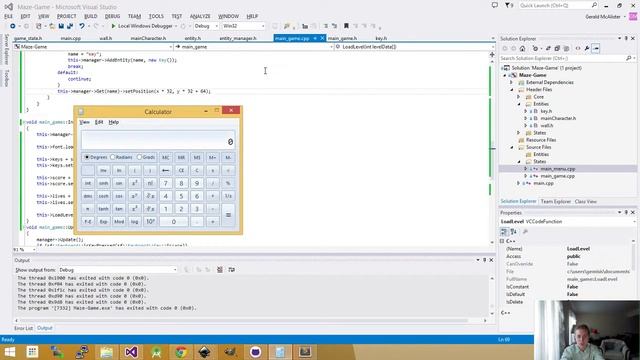Click the Properties wrench icon in Solution Explorer
The height and width of the screenshot is (360, 640).
[587, 48]
